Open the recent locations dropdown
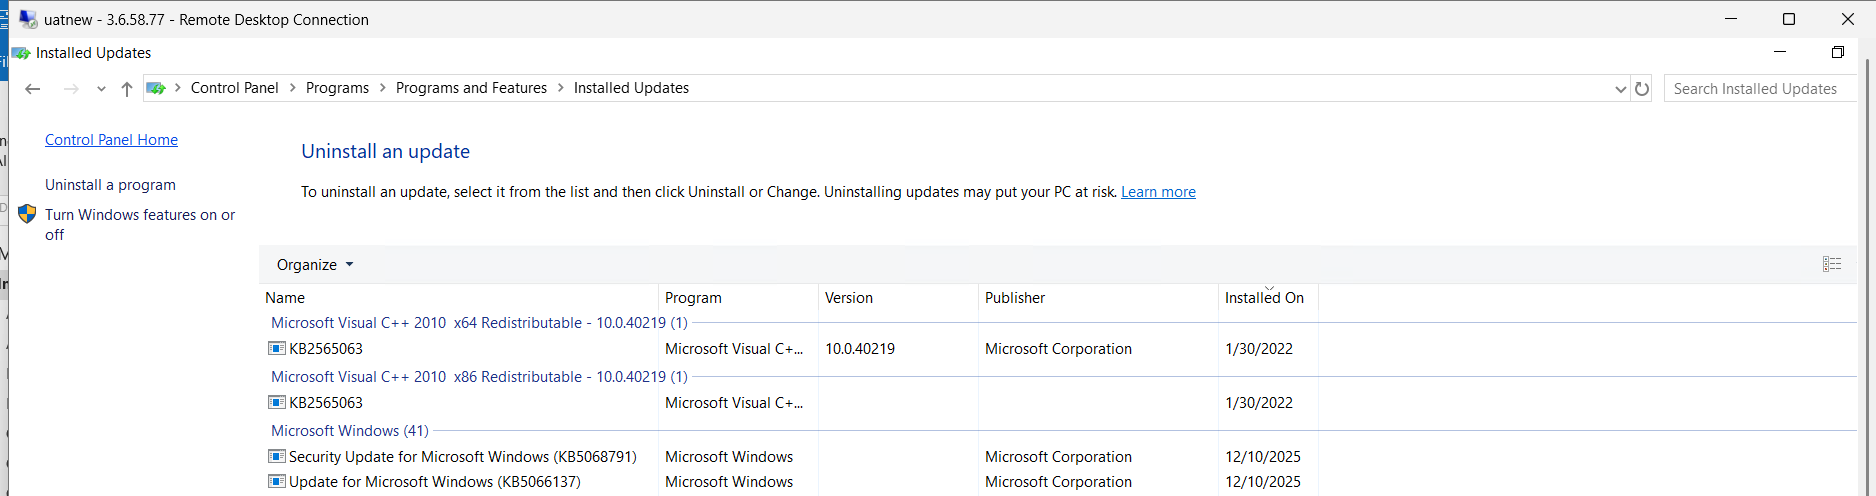This screenshot has height=496, width=1876. pyautogui.click(x=101, y=89)
